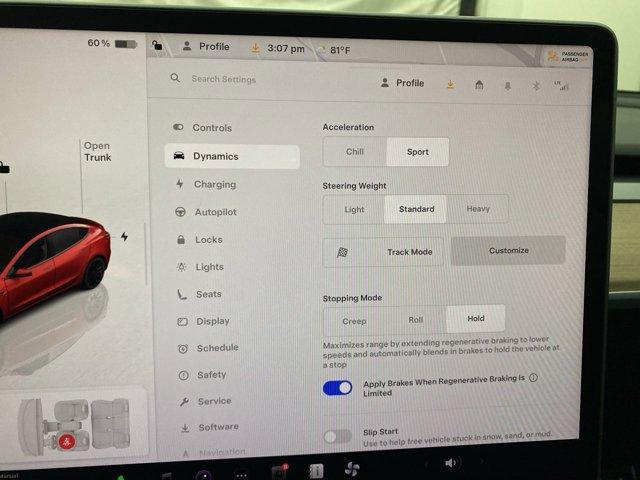The width and height of the screenshot is (640, 480).
Task: Open the Service settings menu
Action: tap(205, 401)
